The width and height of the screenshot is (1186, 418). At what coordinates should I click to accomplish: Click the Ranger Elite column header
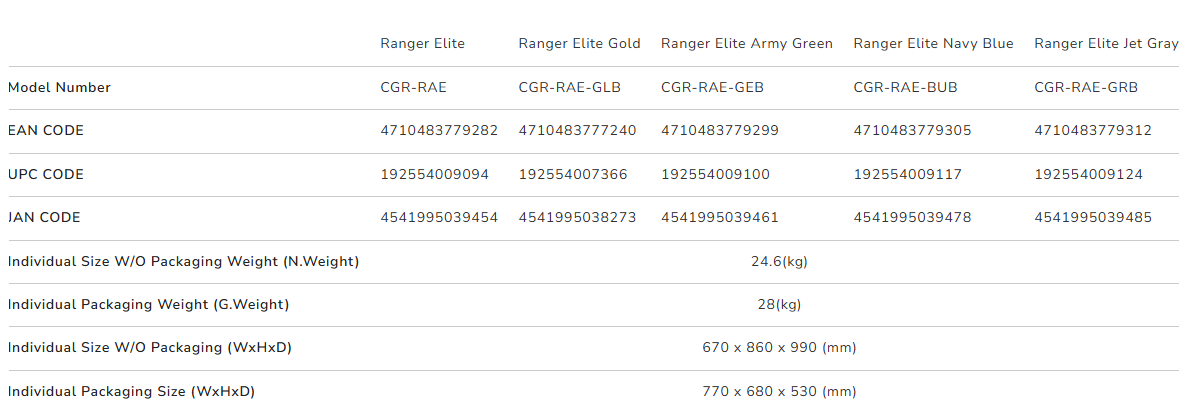point(422,44)
